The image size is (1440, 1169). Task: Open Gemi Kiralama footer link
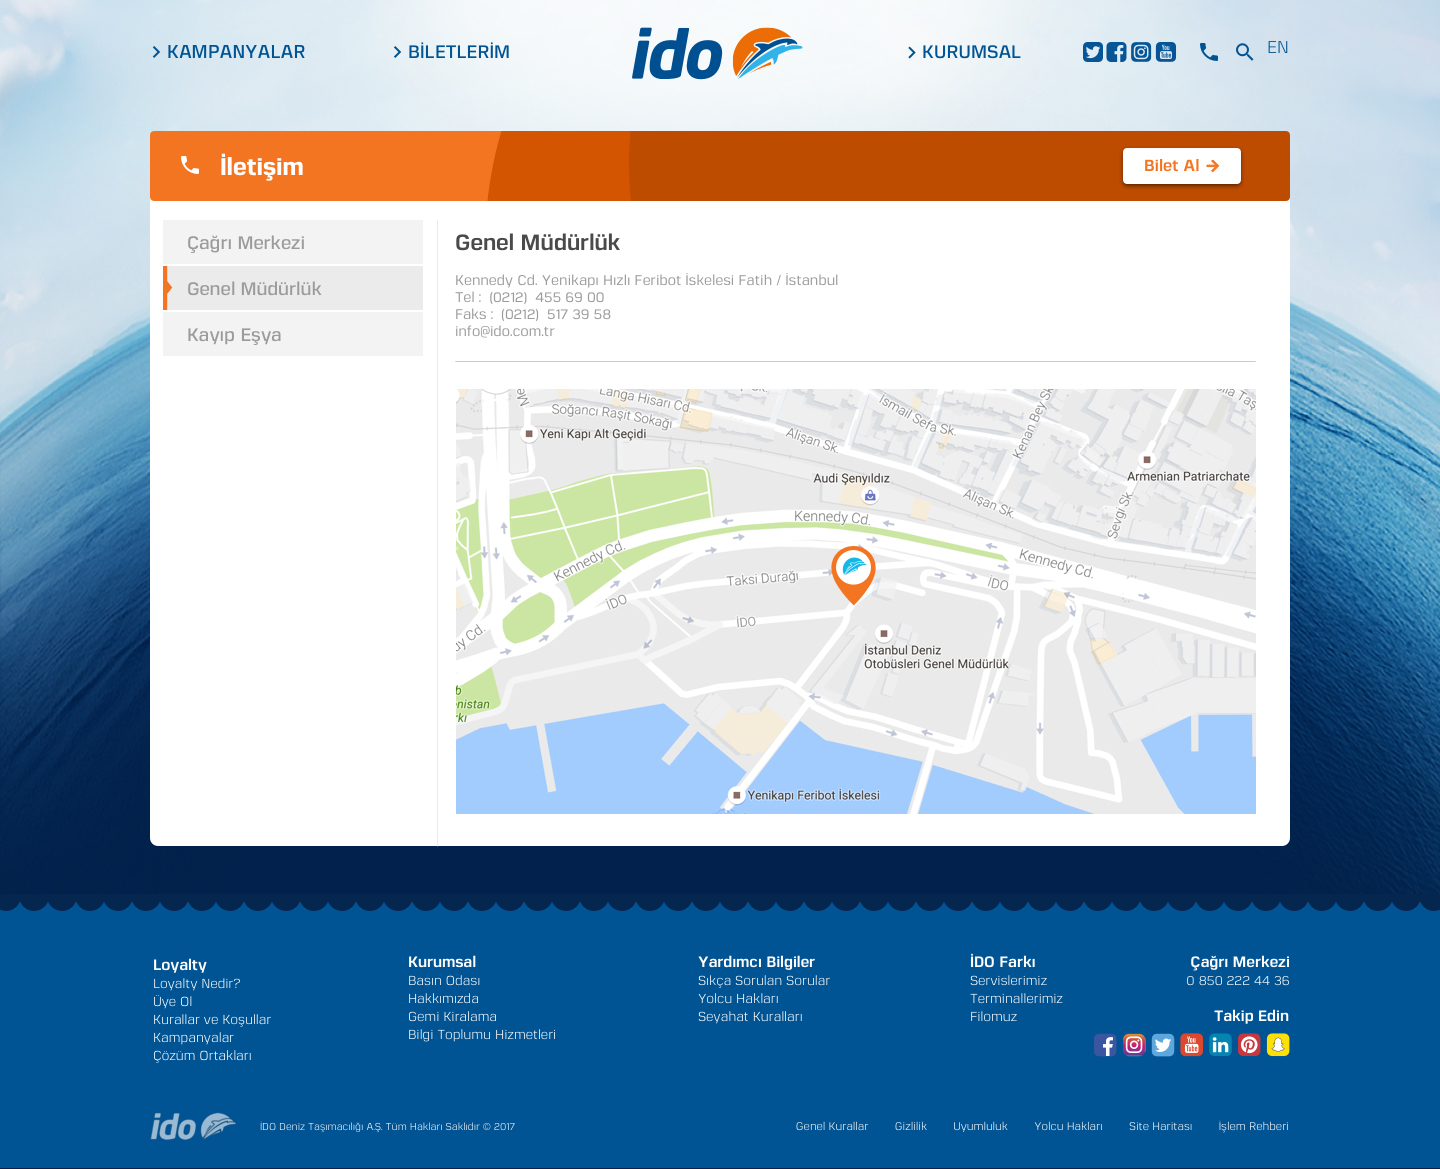pos(452,1017)
